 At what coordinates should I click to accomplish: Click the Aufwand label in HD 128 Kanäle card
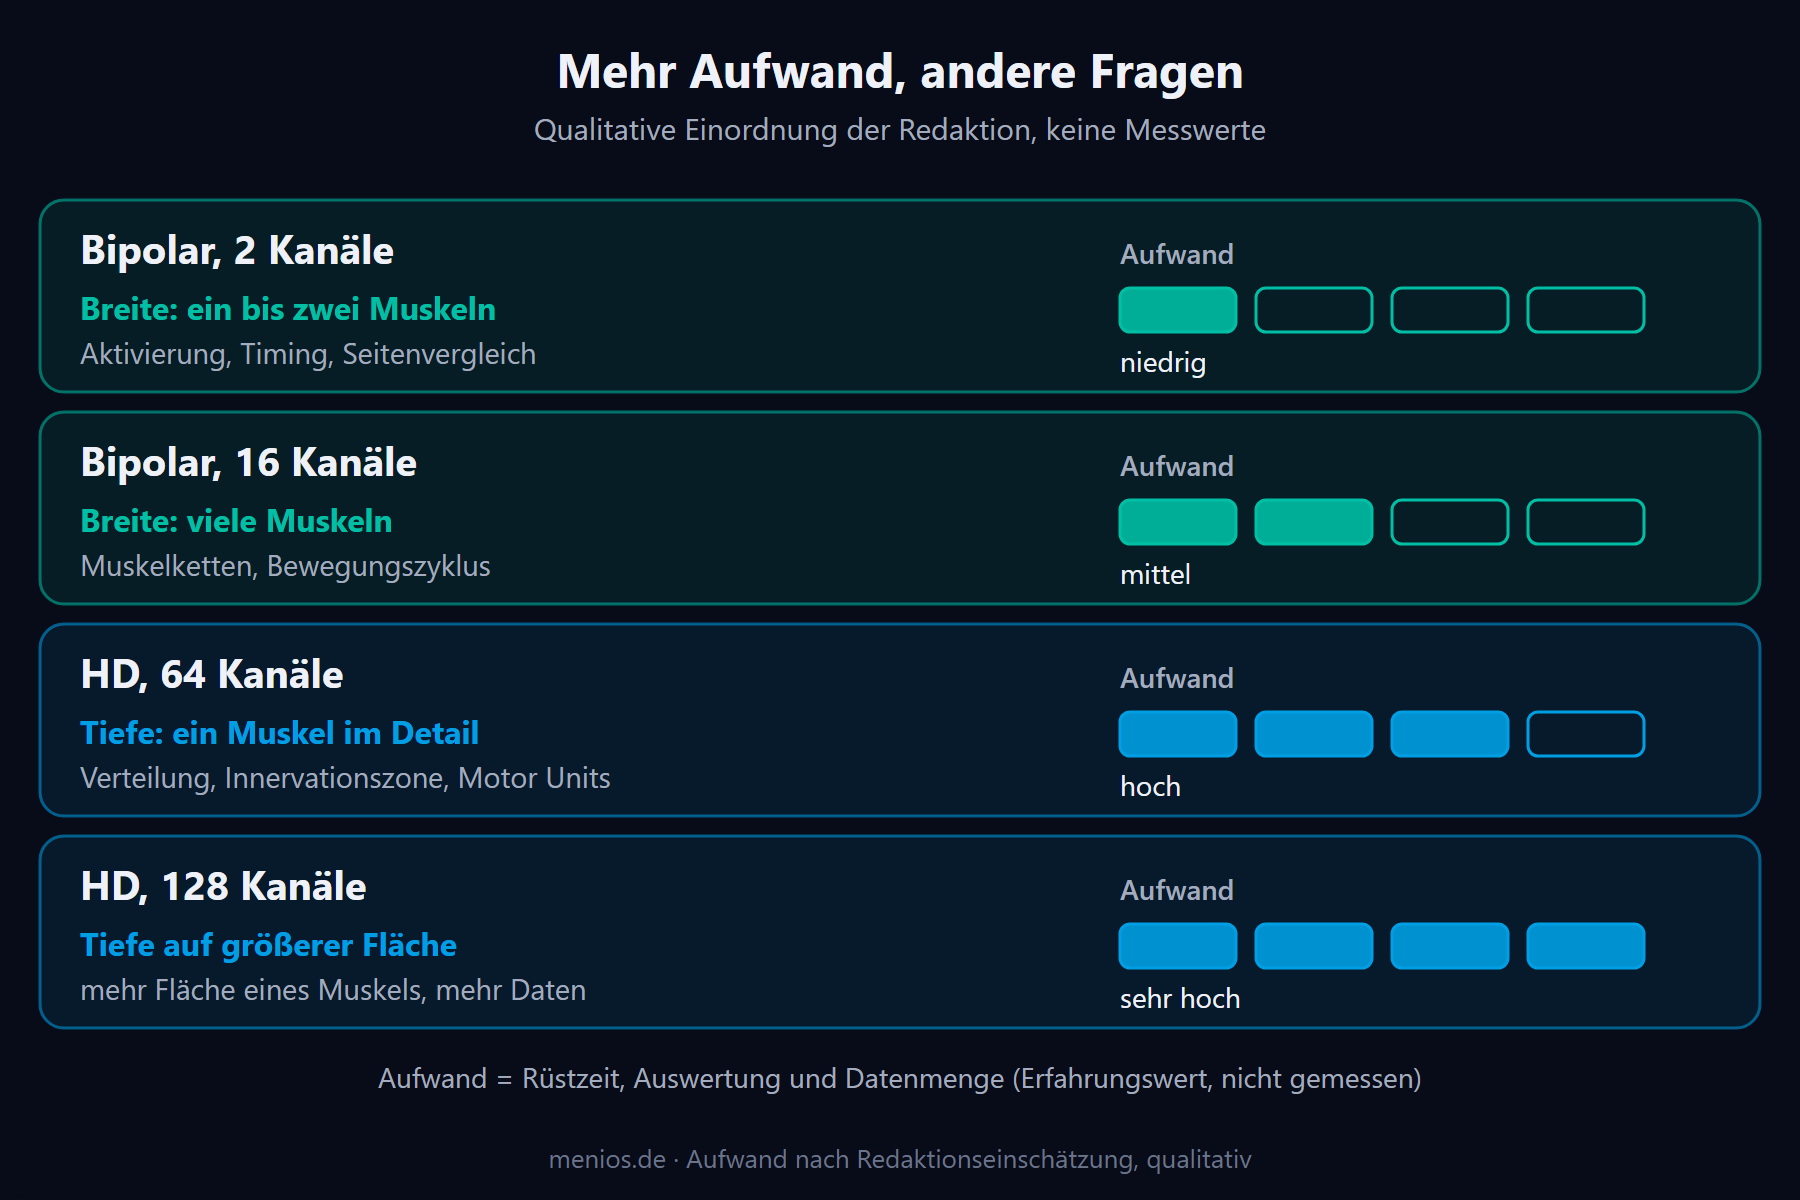[1177, 890]
